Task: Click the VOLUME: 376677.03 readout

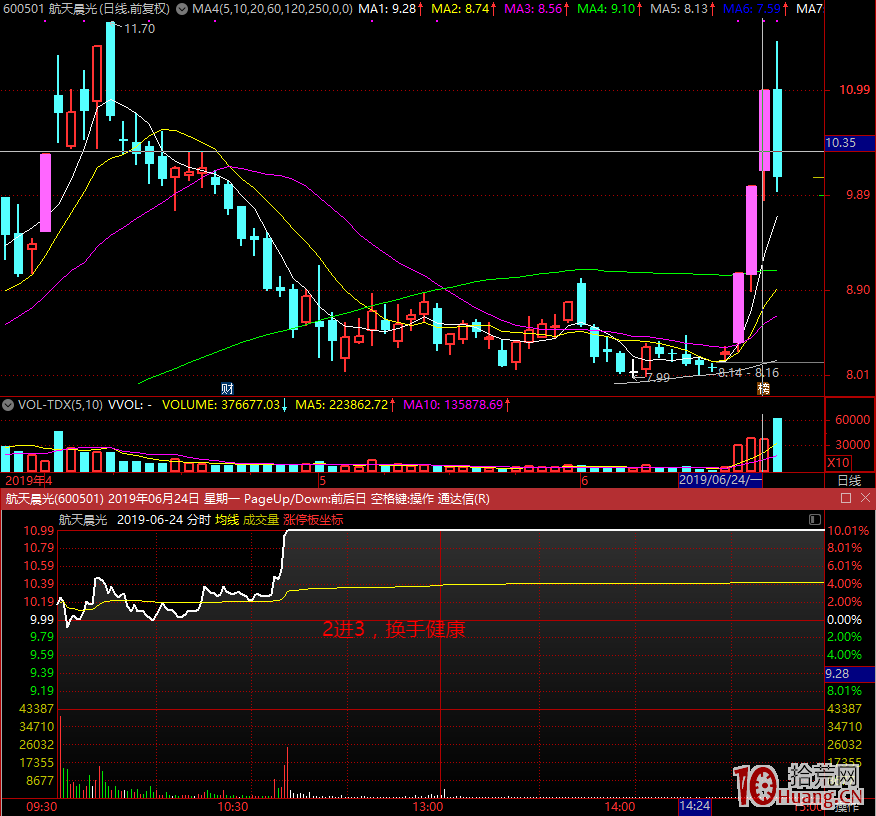Action: (221, 405)
